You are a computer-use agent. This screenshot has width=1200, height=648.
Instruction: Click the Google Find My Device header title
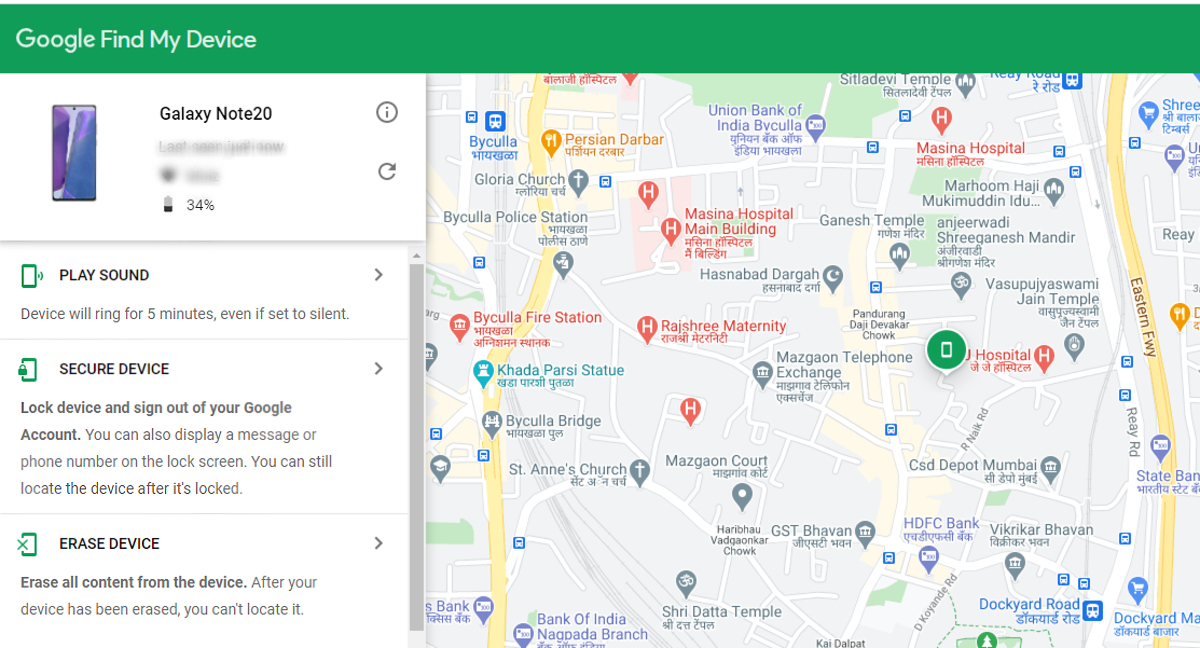[135, 38]
